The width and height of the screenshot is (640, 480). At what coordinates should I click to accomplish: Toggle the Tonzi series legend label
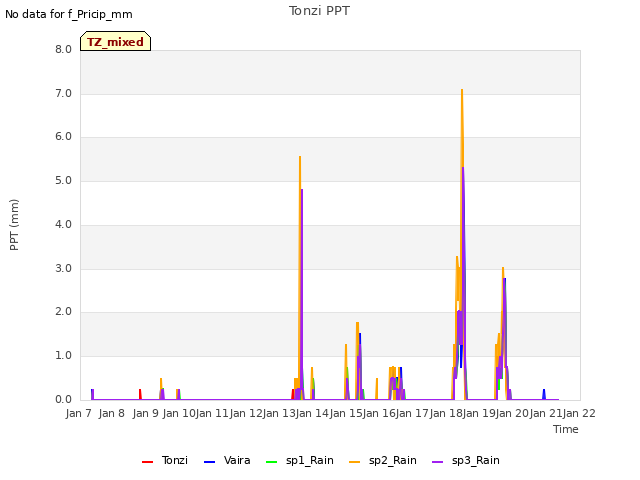pyautogui.click(x=175, y=460)
